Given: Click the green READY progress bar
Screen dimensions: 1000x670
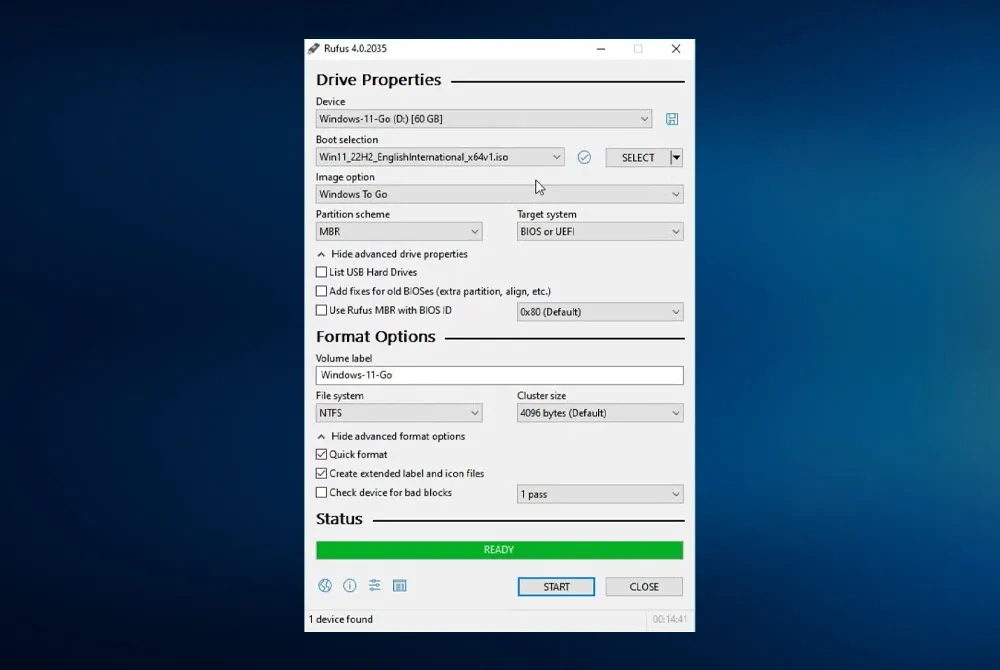Looking at the screenshot, I should click(x=499, y=550).
